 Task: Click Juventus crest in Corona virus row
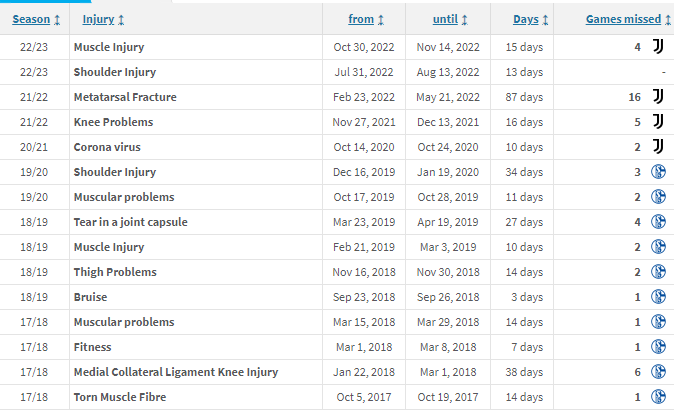tap(658, 147)
